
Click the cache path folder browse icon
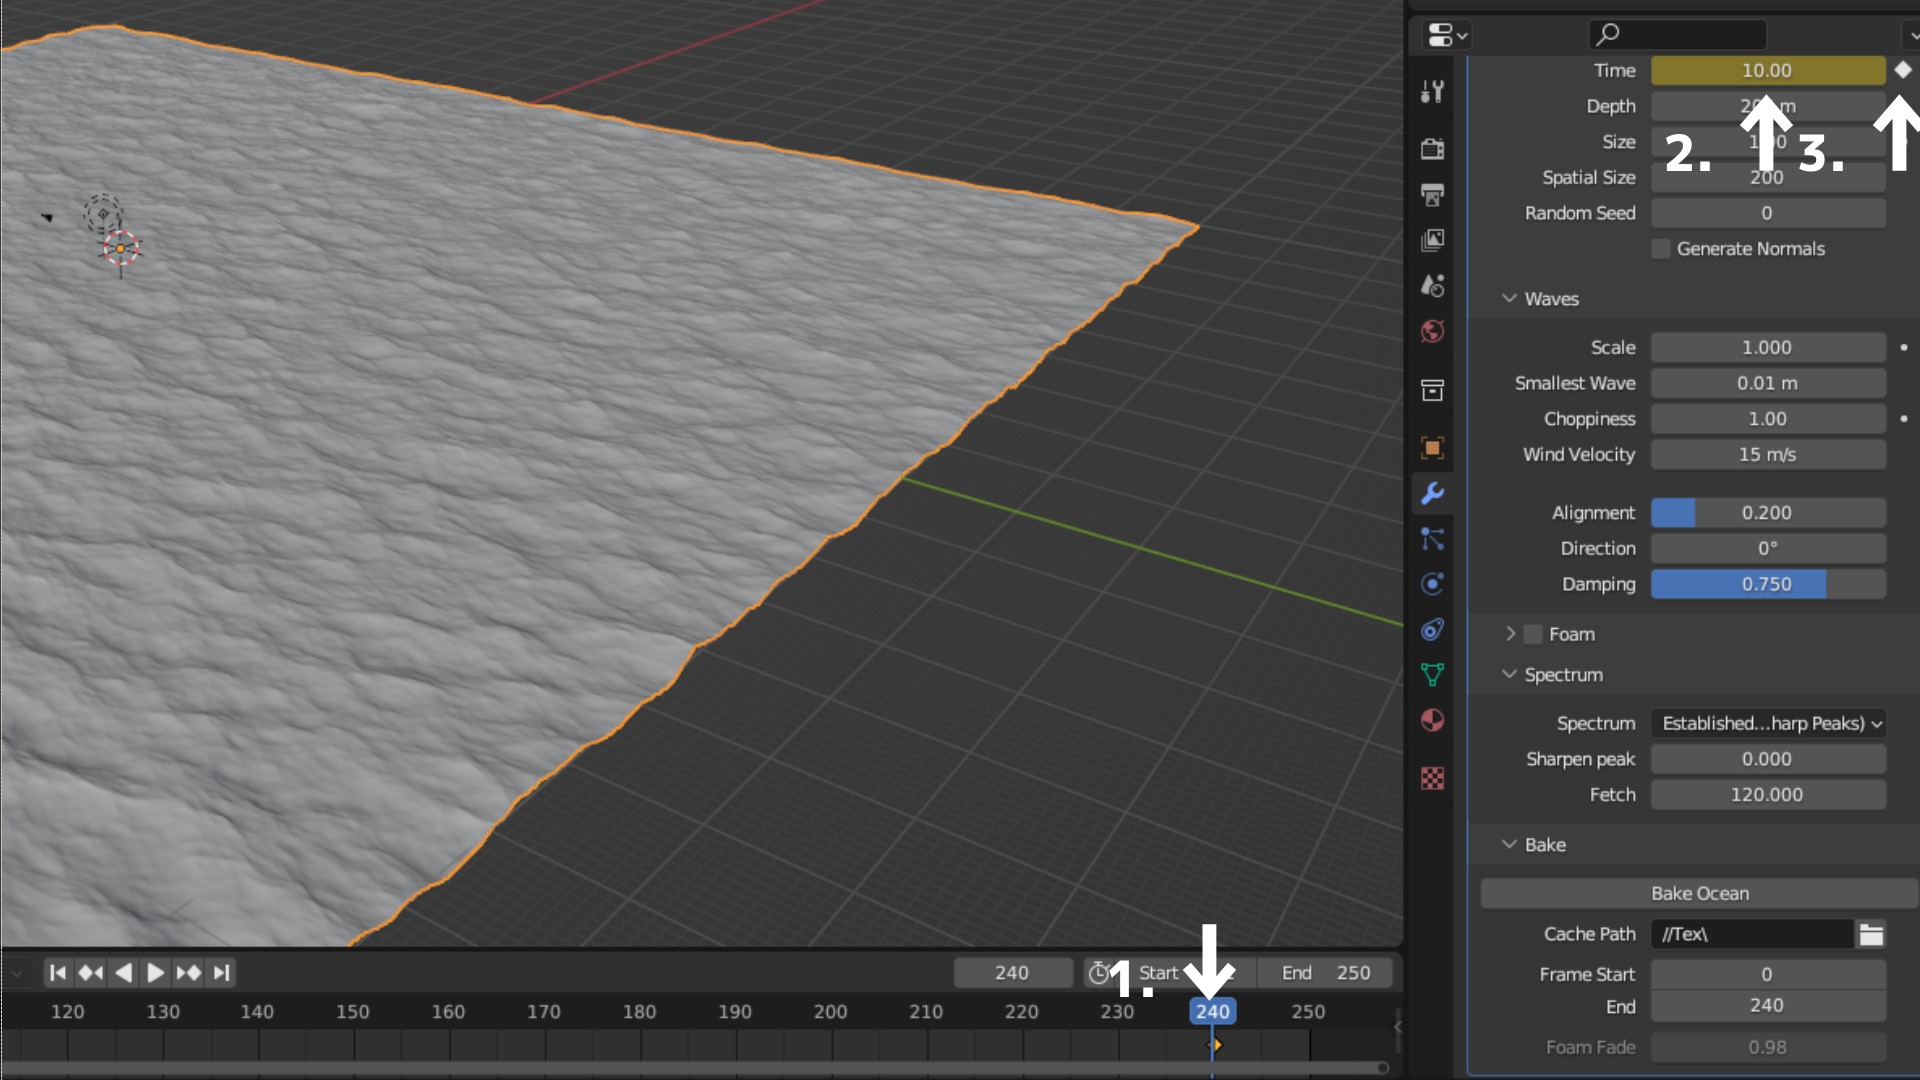pos(1871,934)
